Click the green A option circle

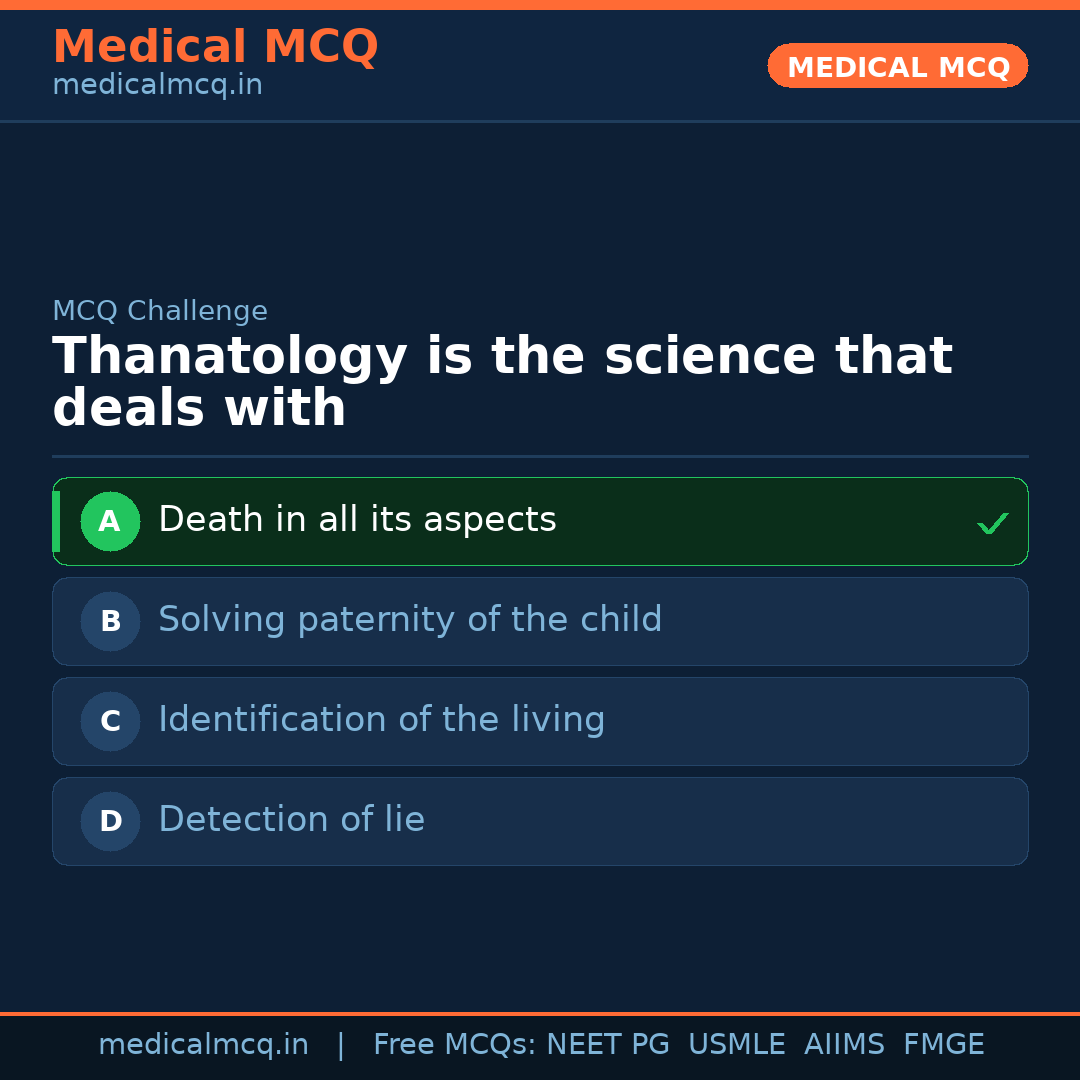[x=110, y=521]
